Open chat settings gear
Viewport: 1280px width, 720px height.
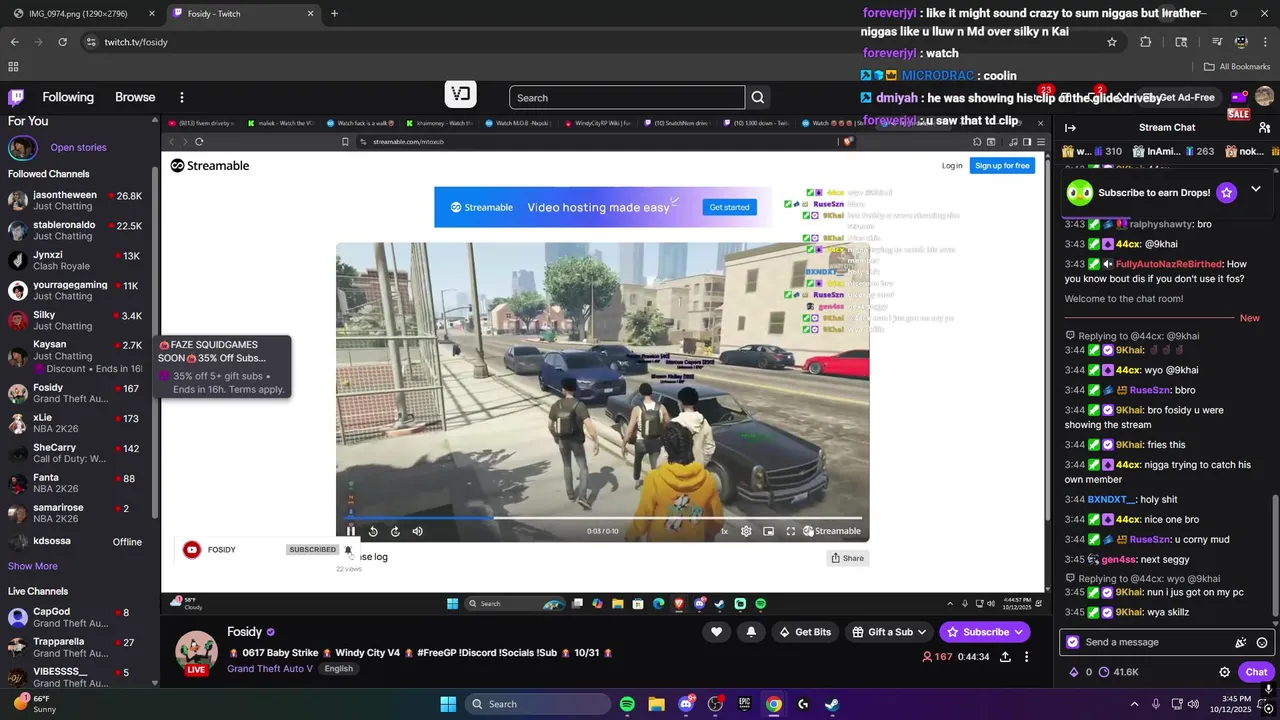pyautogui.click(x=1224, y=672)
